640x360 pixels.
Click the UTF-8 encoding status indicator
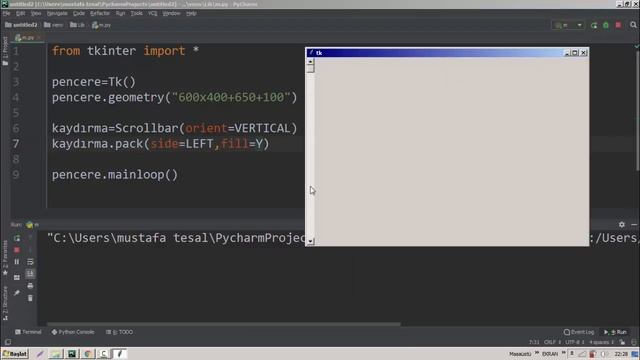click(575, 342)
